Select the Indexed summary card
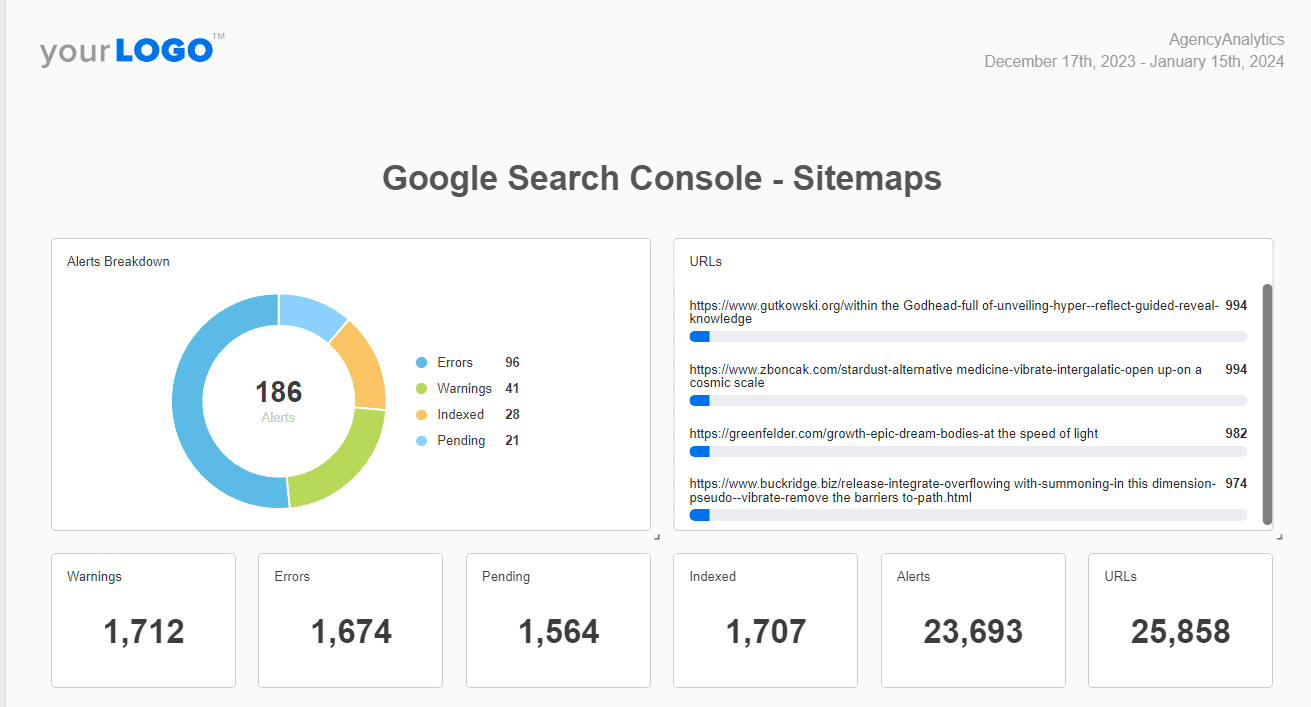Image resolution: width=1311 pixels, height=707 pixels. (765, 620)
